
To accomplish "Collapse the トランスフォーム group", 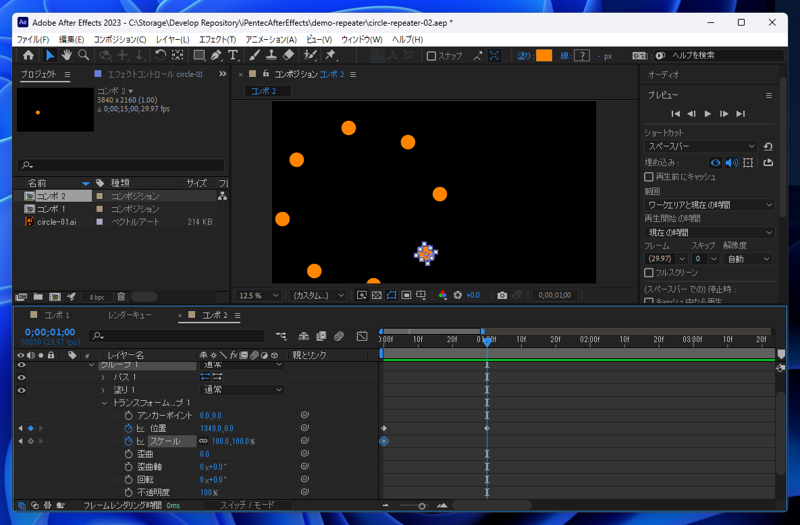I will 103,403.
